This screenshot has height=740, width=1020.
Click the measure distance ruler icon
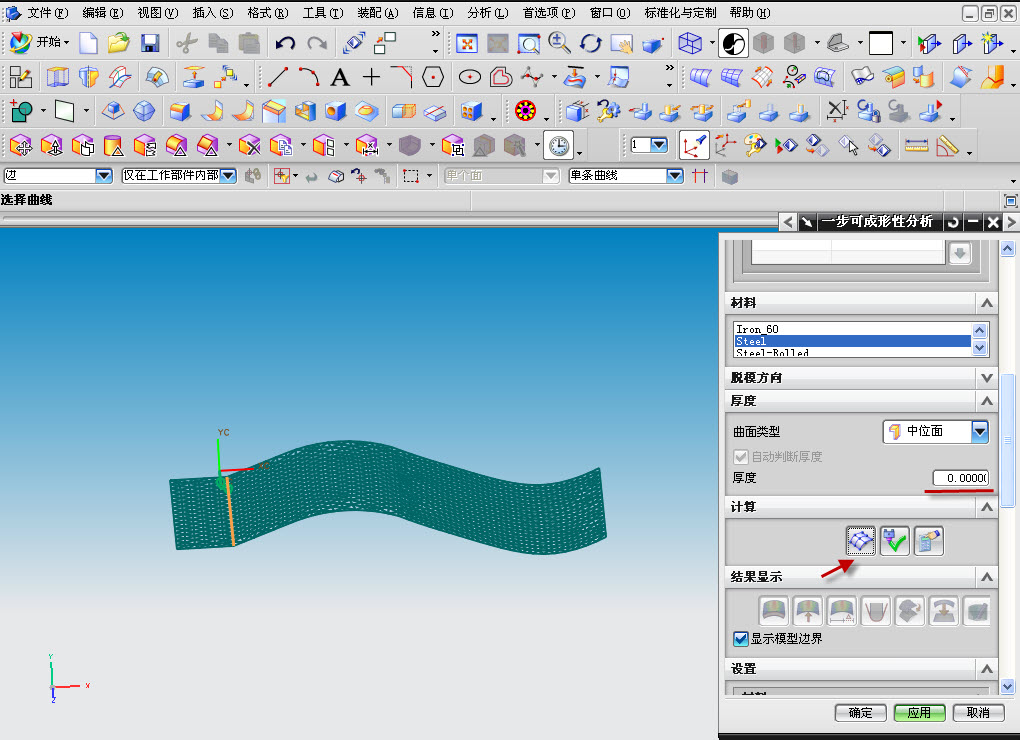coord(917,146)
